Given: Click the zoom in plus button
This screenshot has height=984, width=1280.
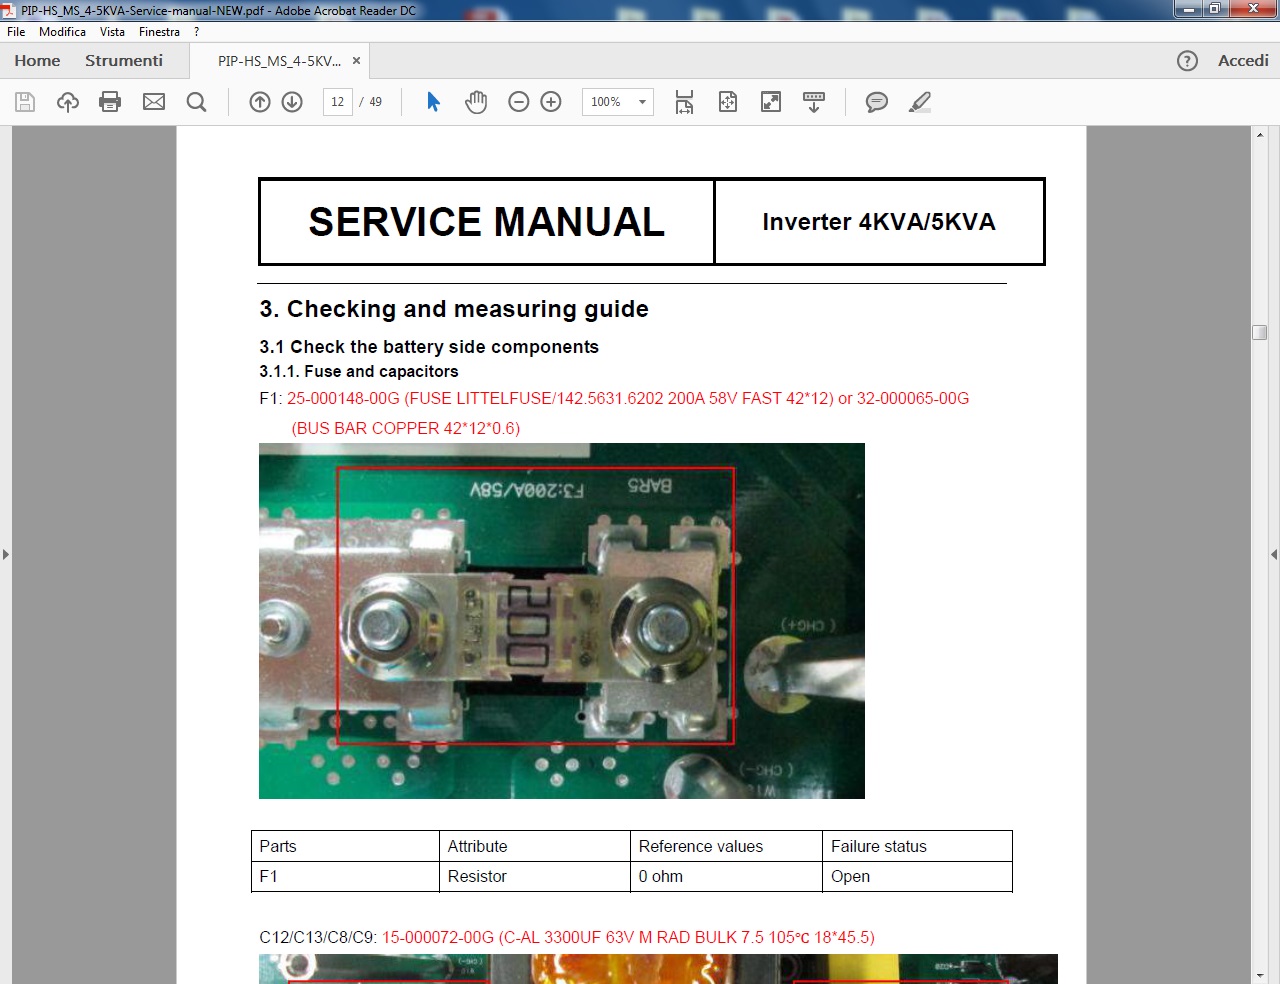Looking at the screenshot, I should pos(551,102).
